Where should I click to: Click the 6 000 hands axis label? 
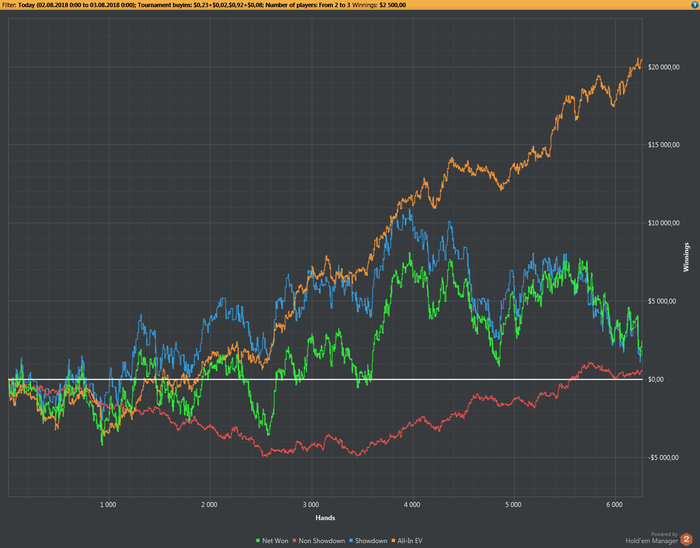(614, 504)
